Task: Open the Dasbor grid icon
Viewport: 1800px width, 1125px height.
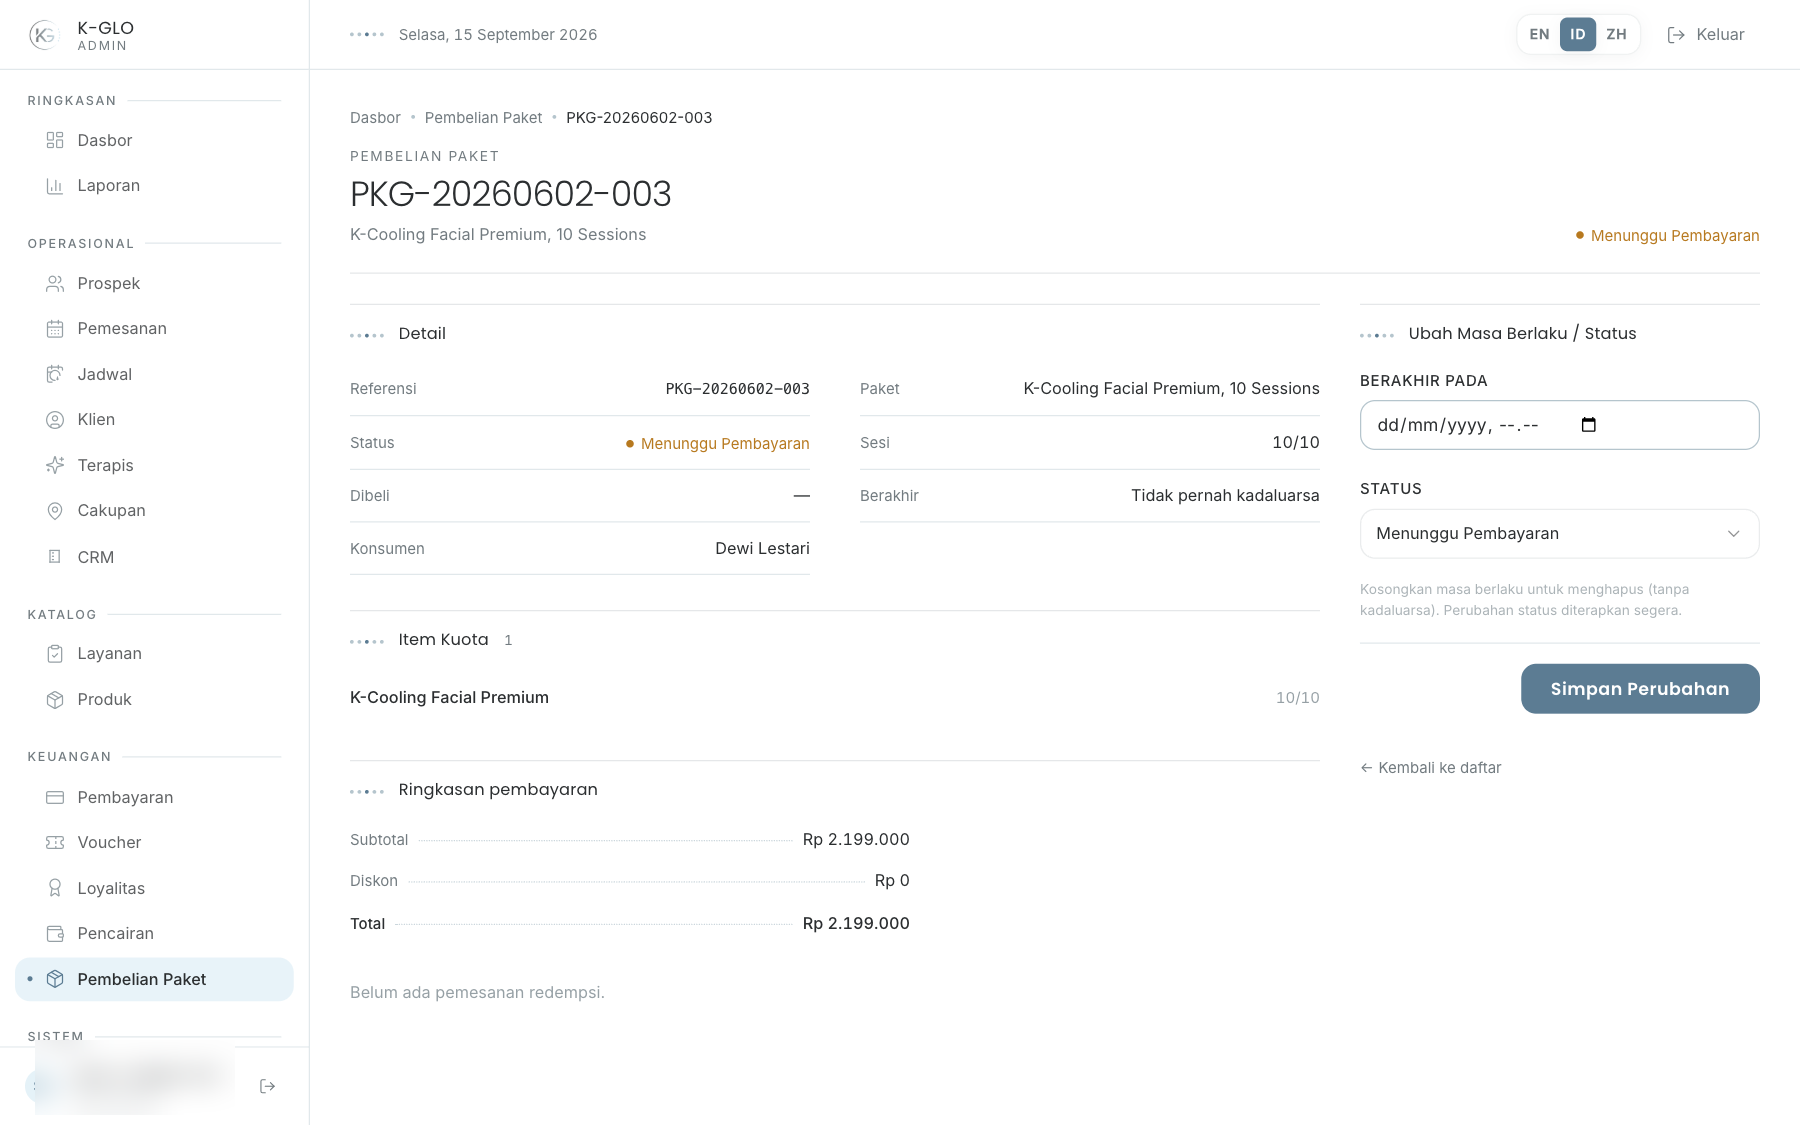Action: click(x=55, y=140)
